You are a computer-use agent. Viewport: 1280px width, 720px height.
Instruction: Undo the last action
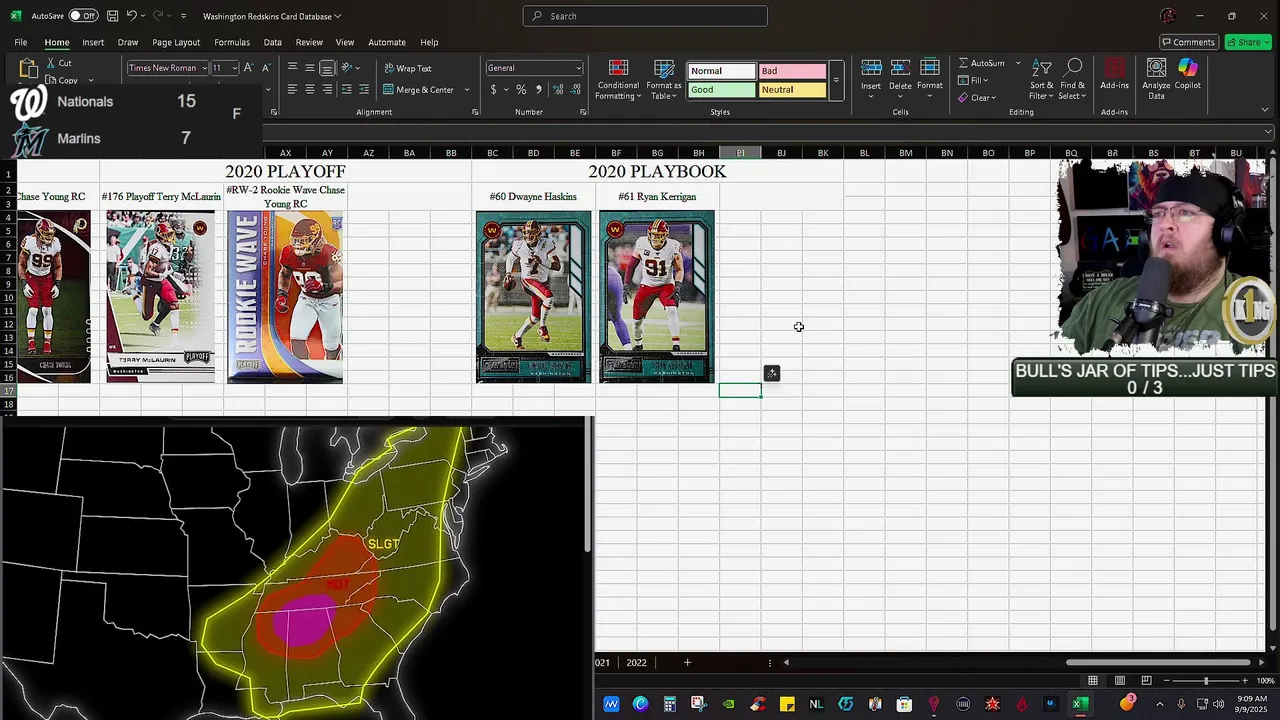(131, 16)
